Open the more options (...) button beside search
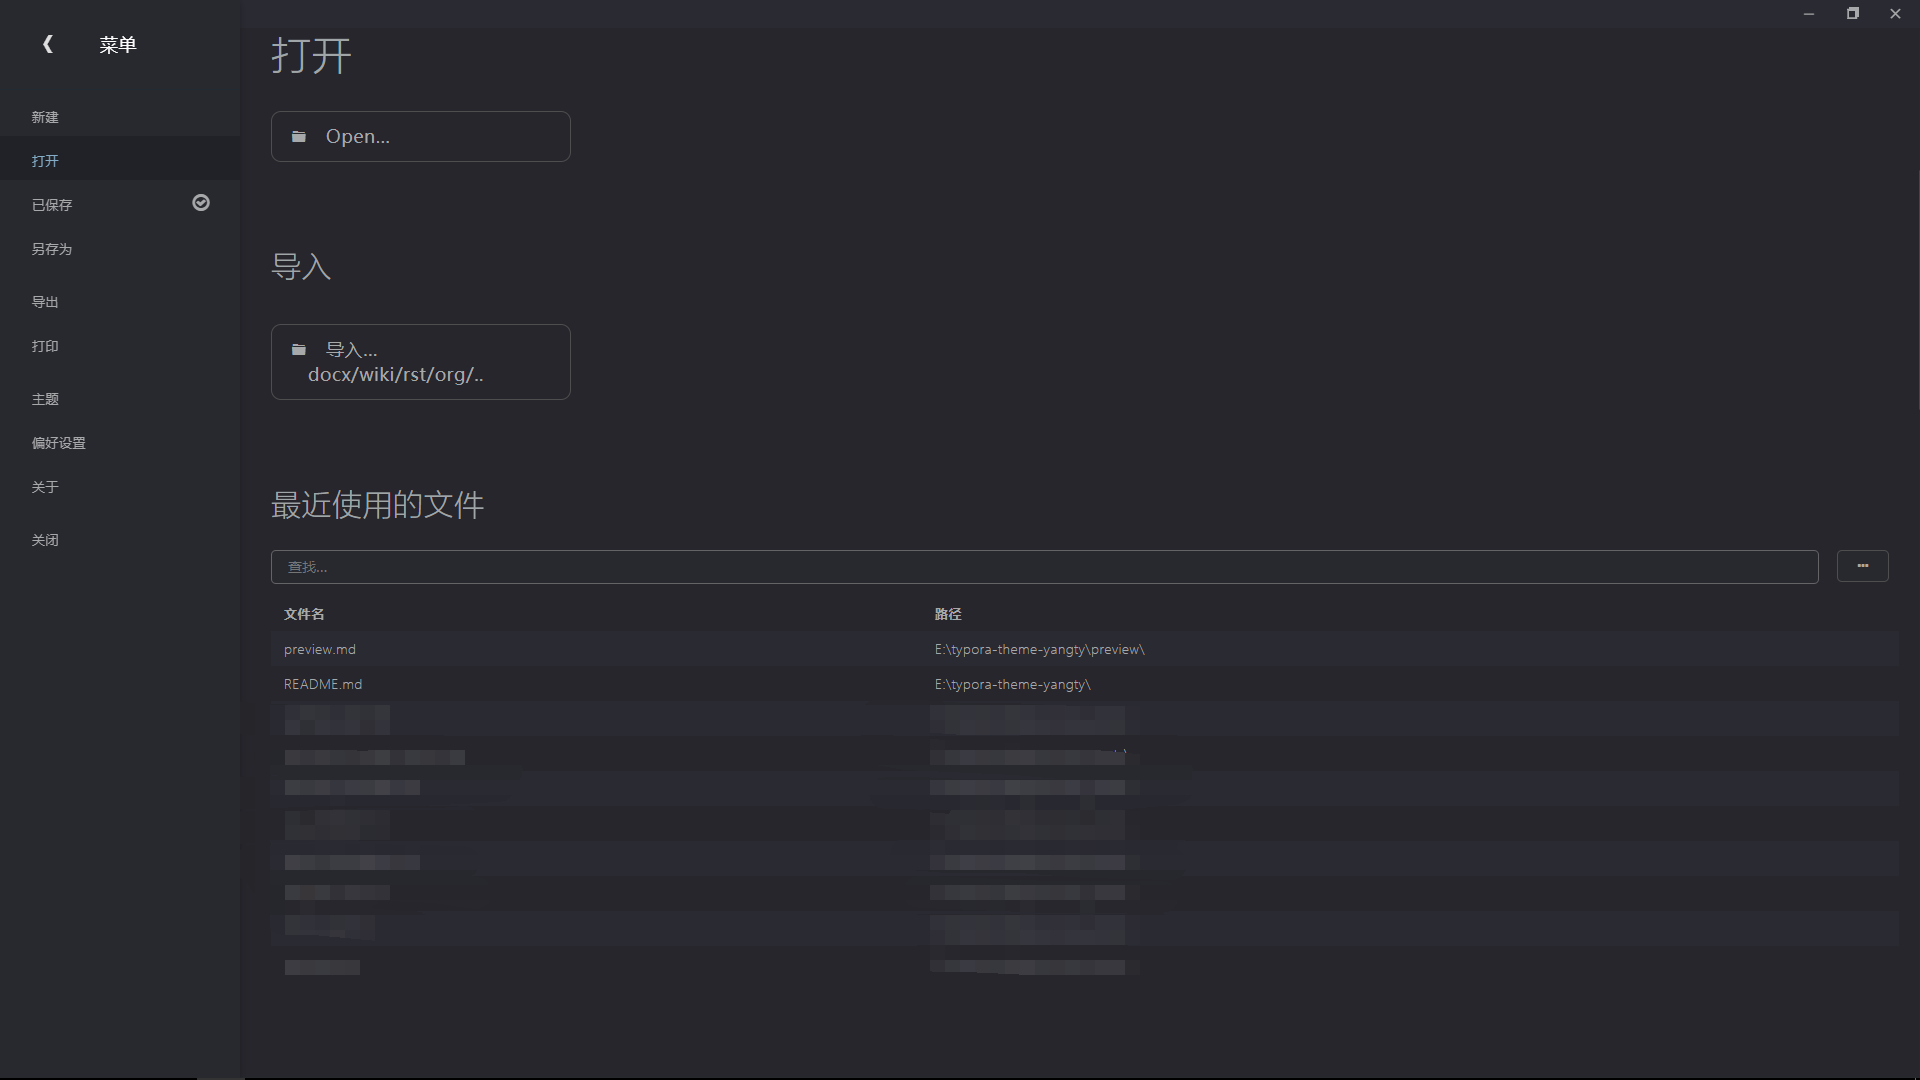1920x1080 pixels. tap(1862, 566)
